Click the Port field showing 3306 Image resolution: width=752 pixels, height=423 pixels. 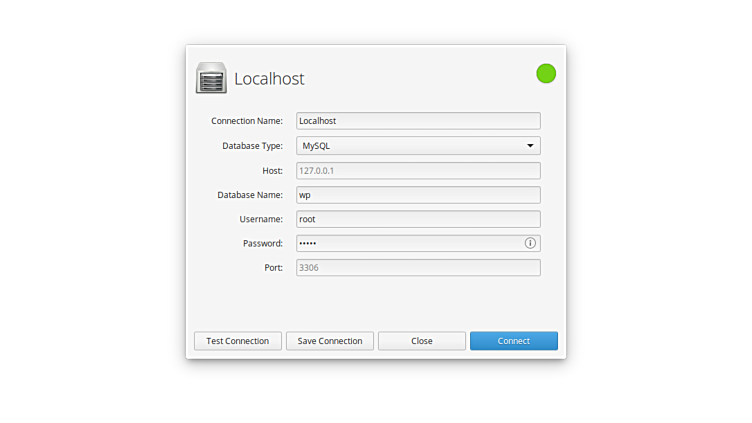(418, 268)
